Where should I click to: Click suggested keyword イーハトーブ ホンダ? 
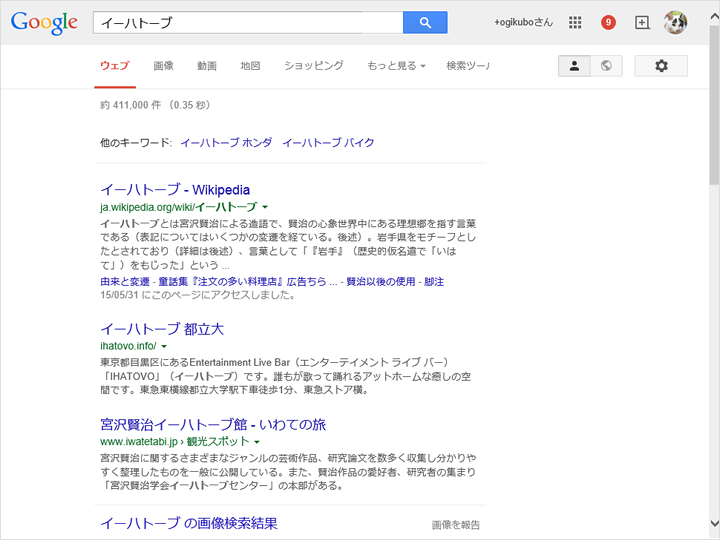[x=226, y=143]
